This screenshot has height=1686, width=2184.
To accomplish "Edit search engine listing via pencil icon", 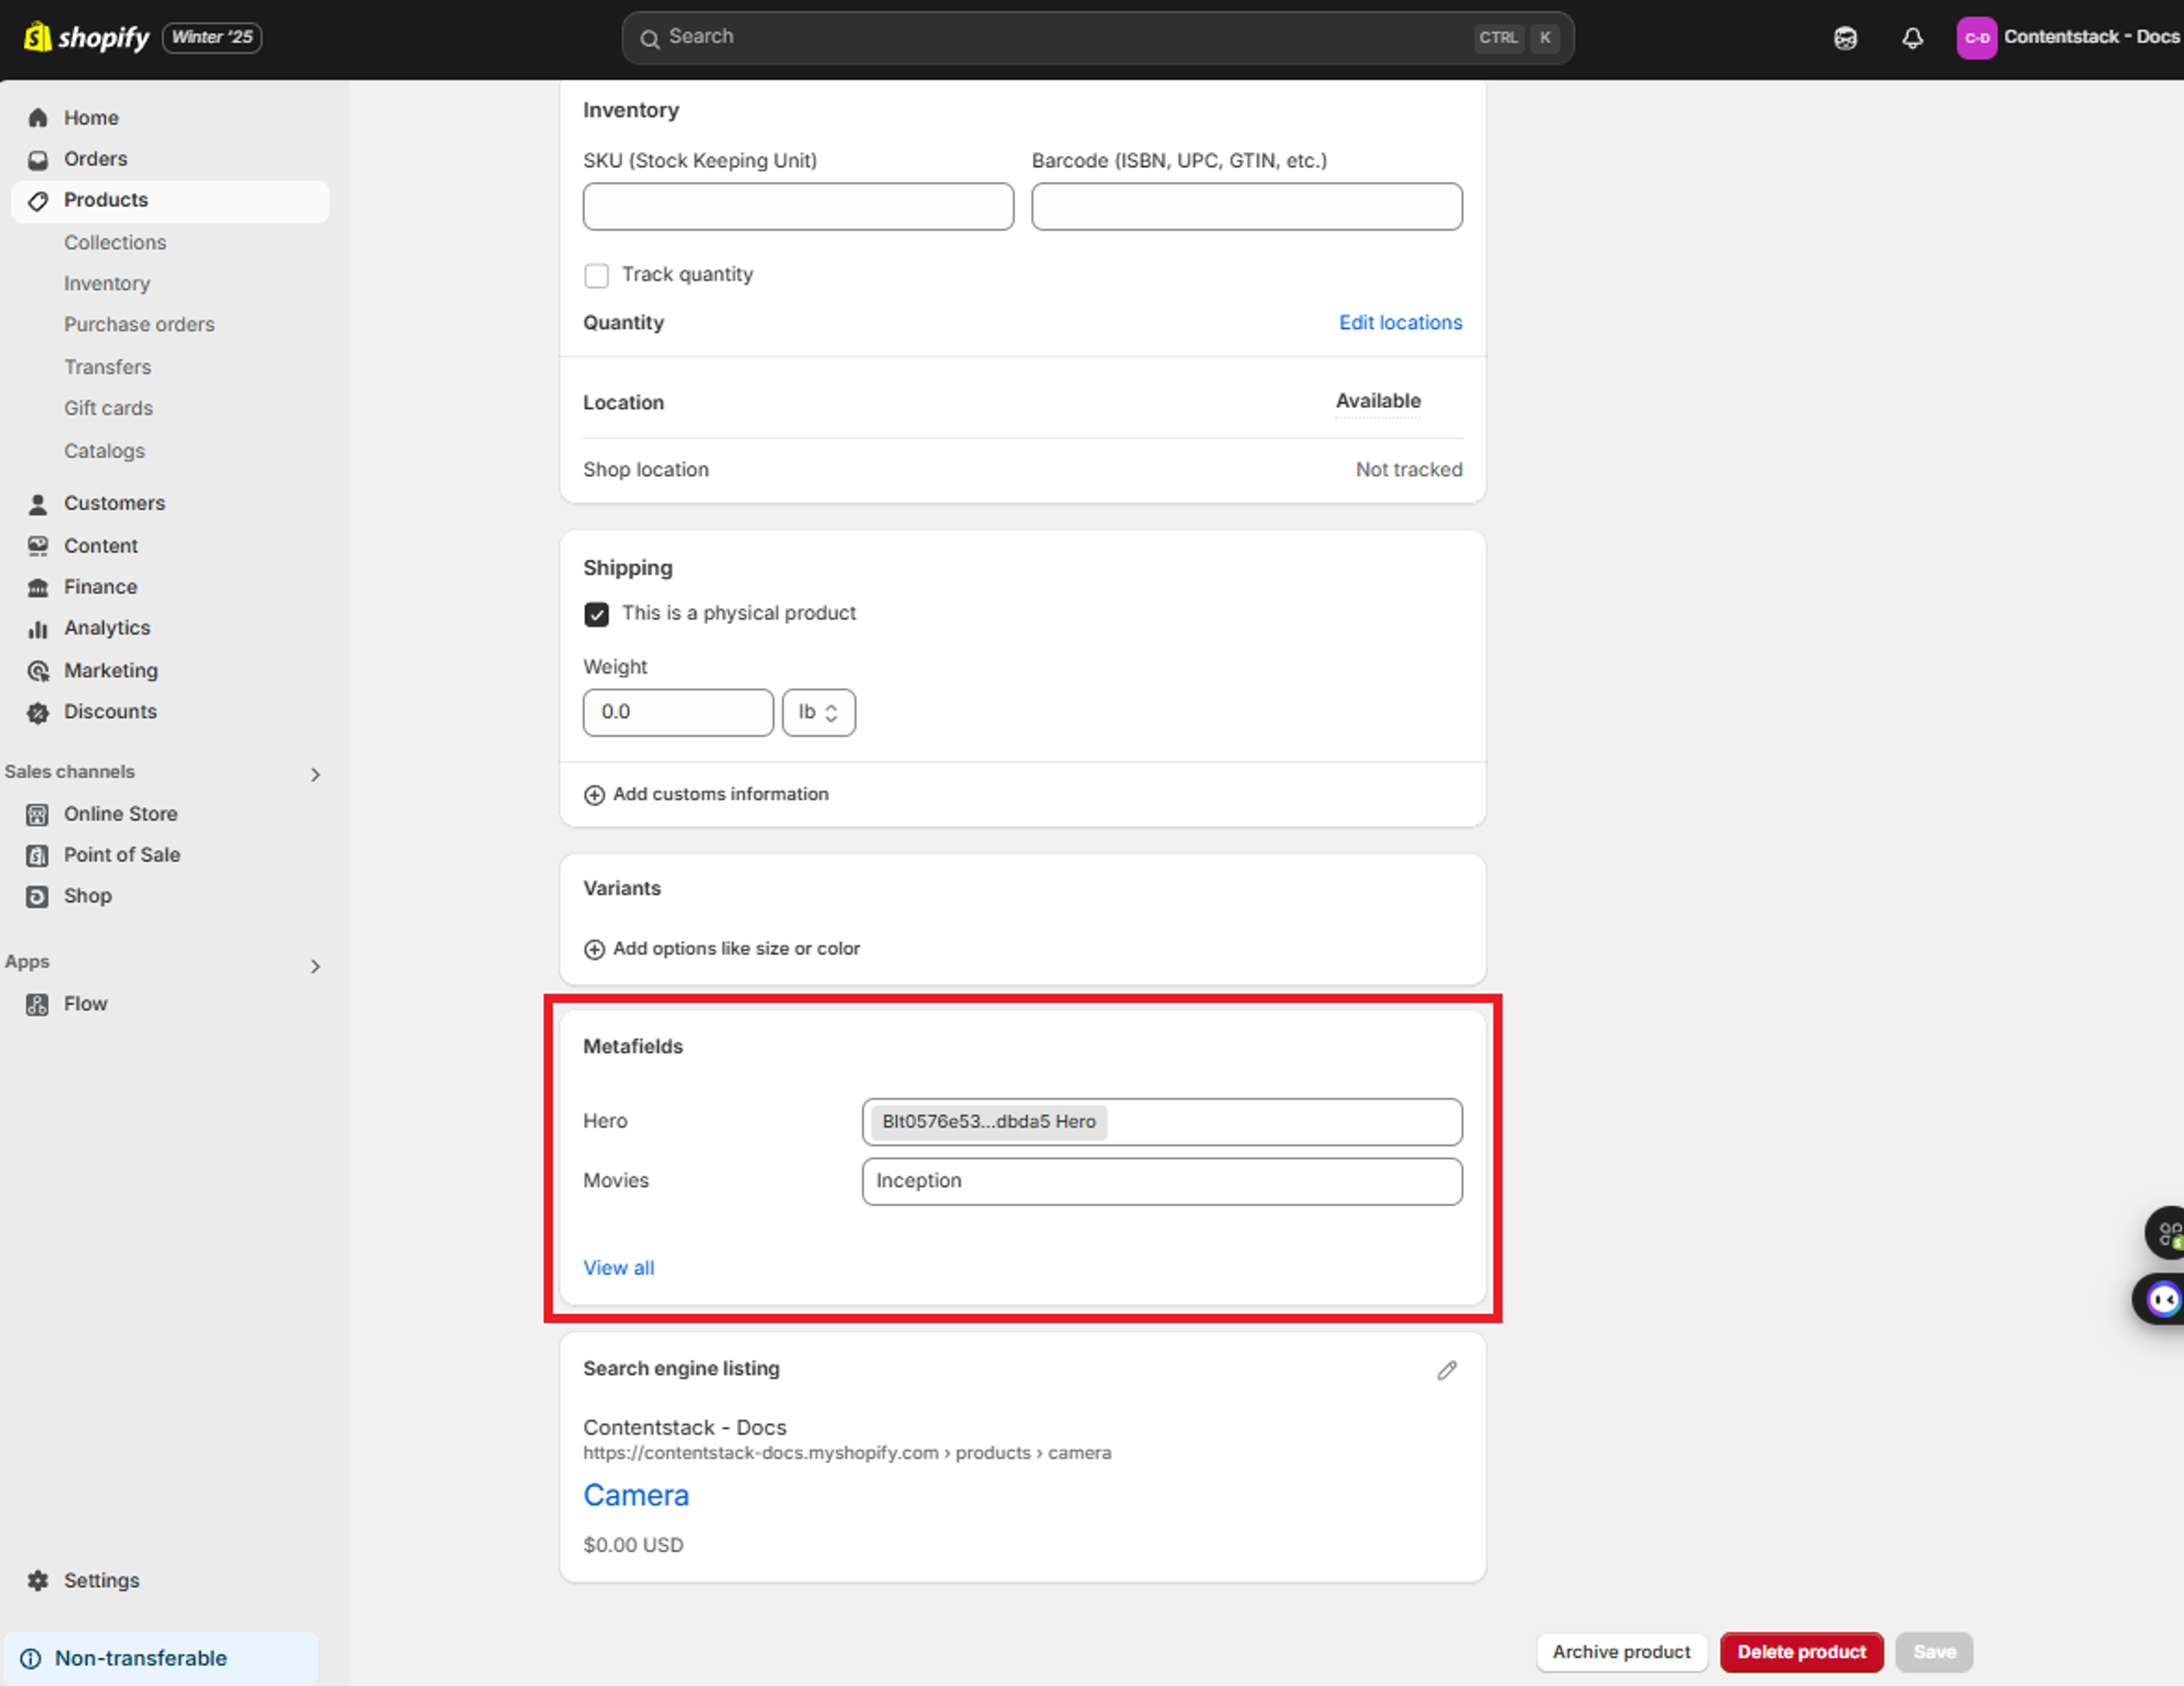I will [x=1447, y=1370].
